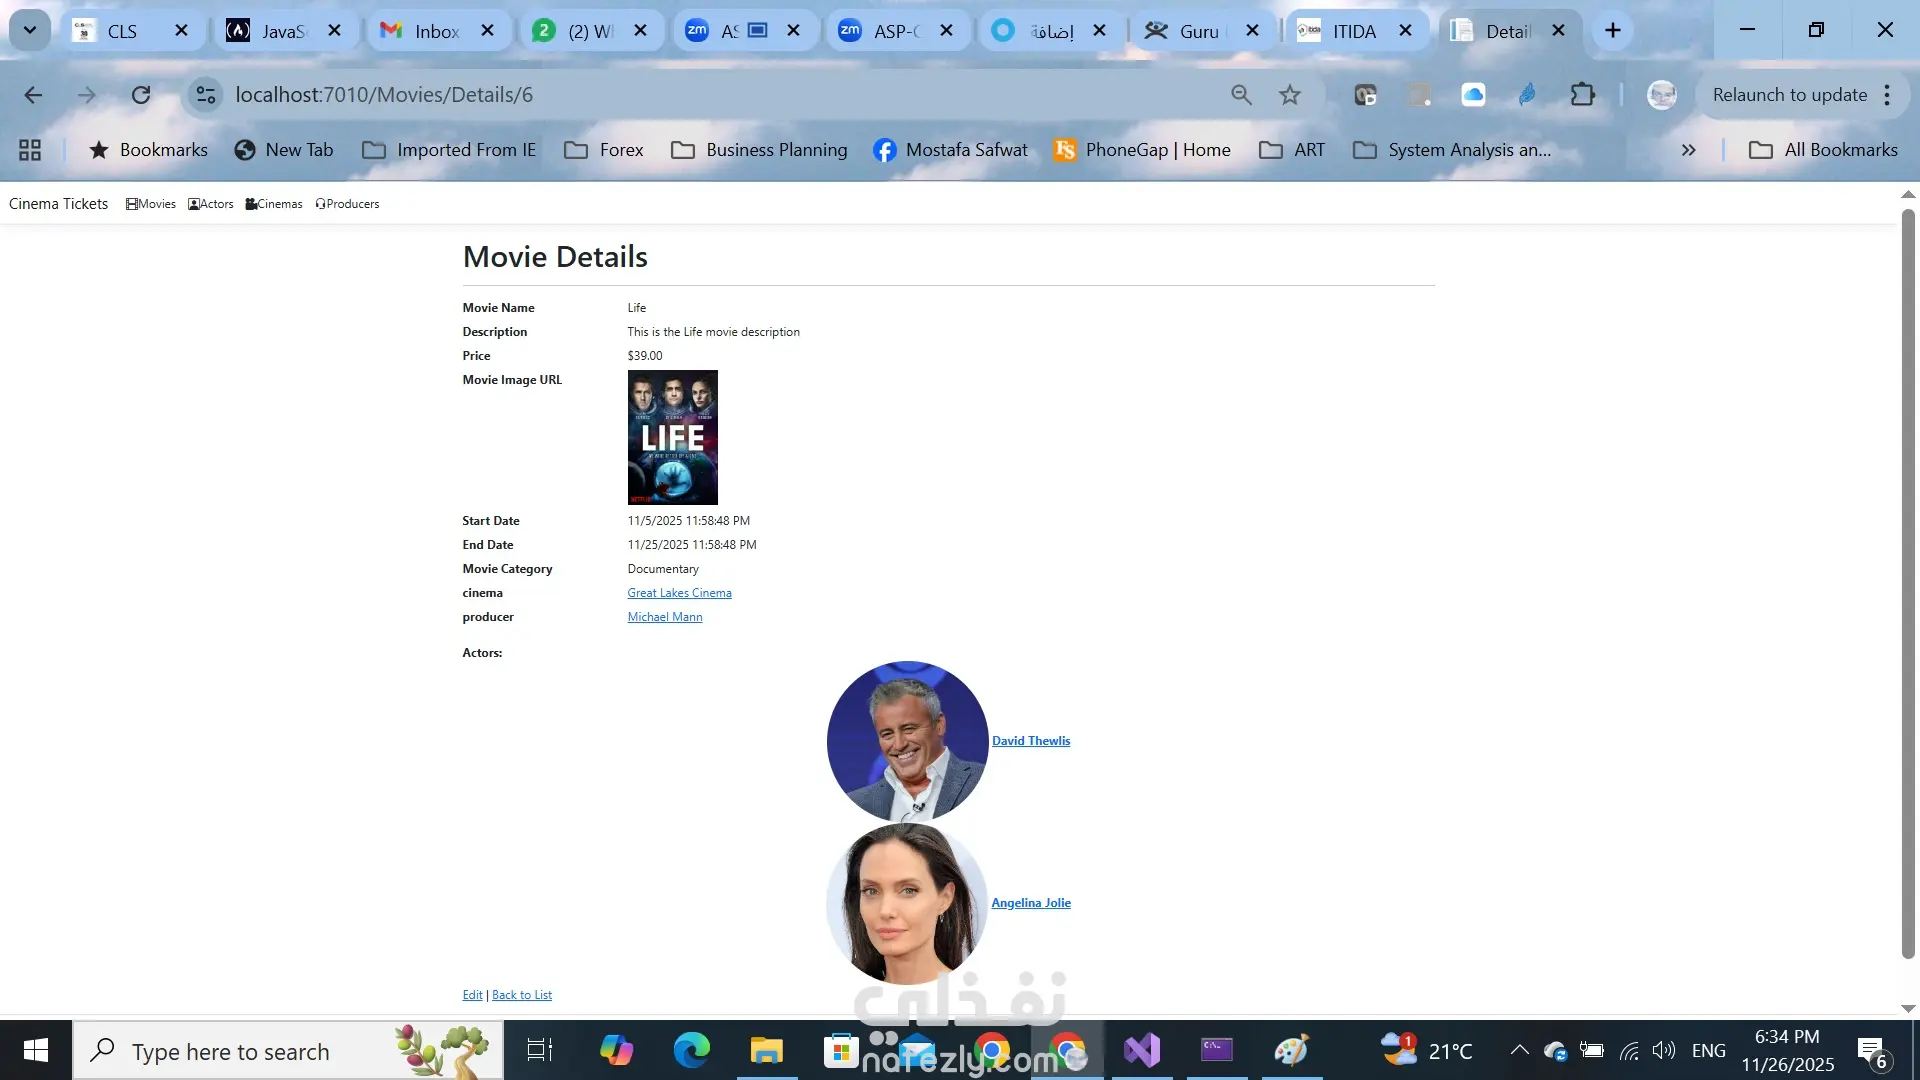The image size is (1920, 1080).
Task: Expand the system tray hidden icons arrow
Action: point(1519,1050)
